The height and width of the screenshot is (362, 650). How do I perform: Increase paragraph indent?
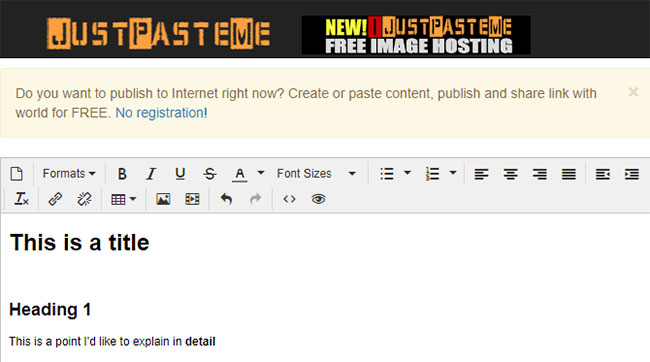pyautogui.click(x=632, y=174)
